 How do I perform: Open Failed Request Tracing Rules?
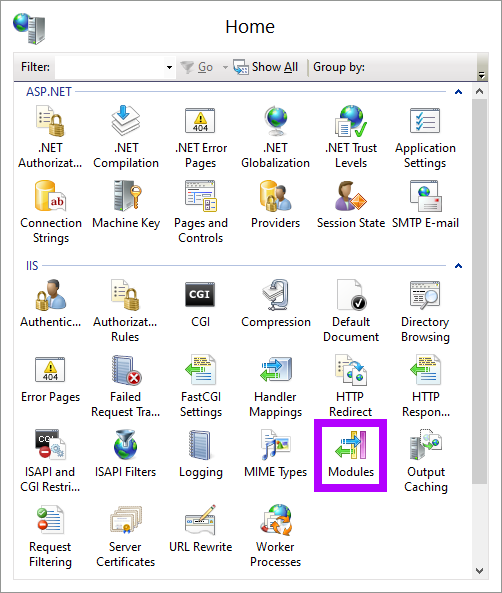pyautogui.click(x=125, y=386)
